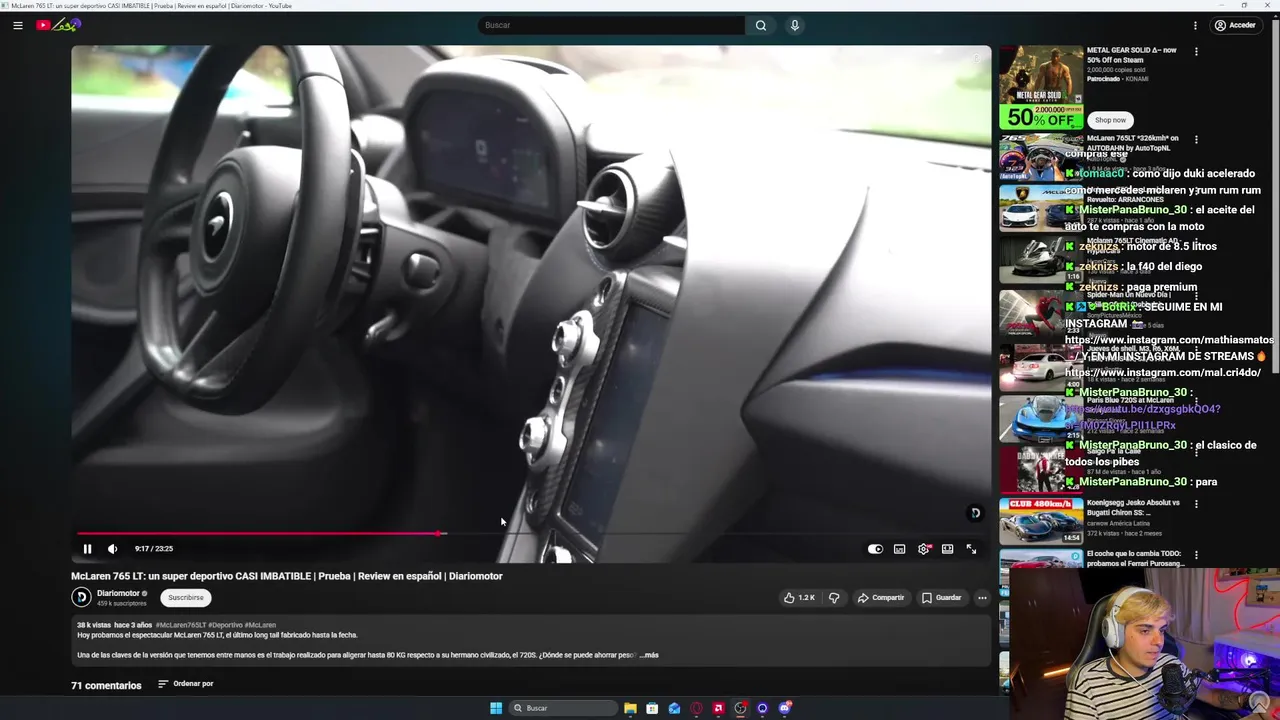Start voice search with the microphone icon
This screenshot has height=720, width=1280.
click(x=795, y=25)
